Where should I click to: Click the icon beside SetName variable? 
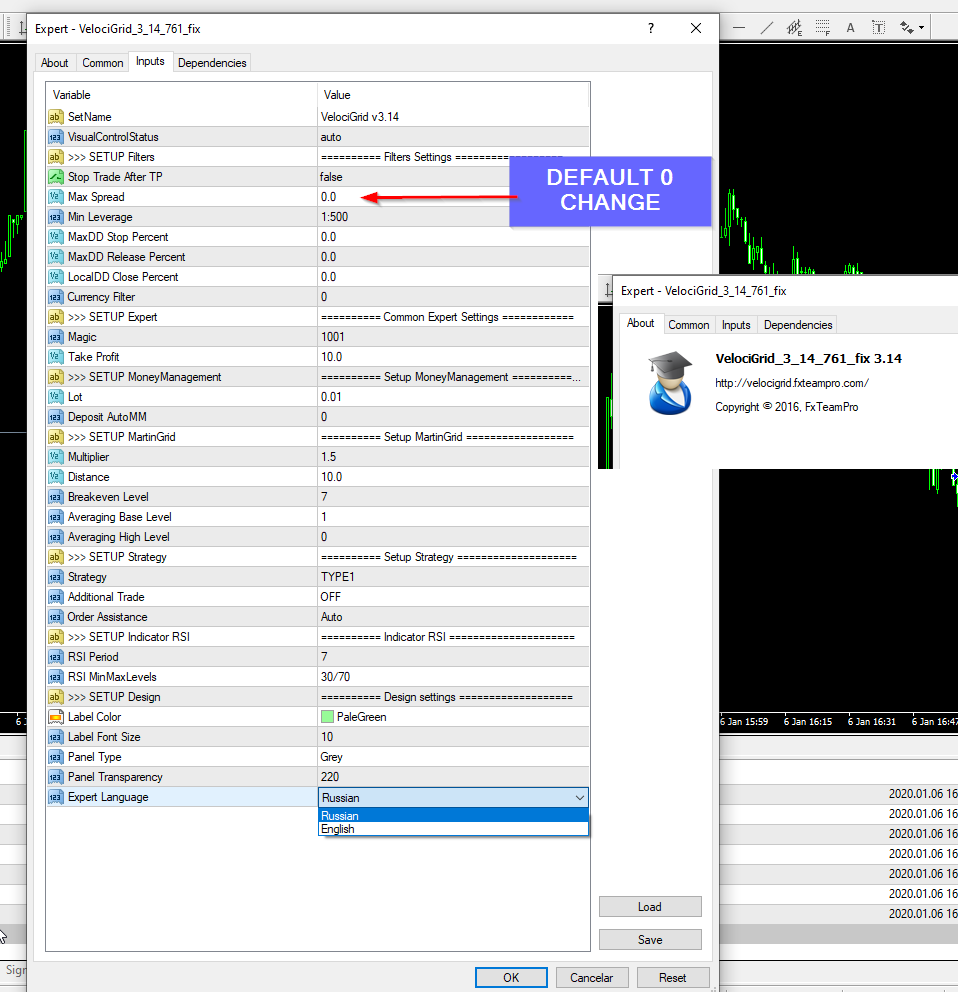point(56,117)
